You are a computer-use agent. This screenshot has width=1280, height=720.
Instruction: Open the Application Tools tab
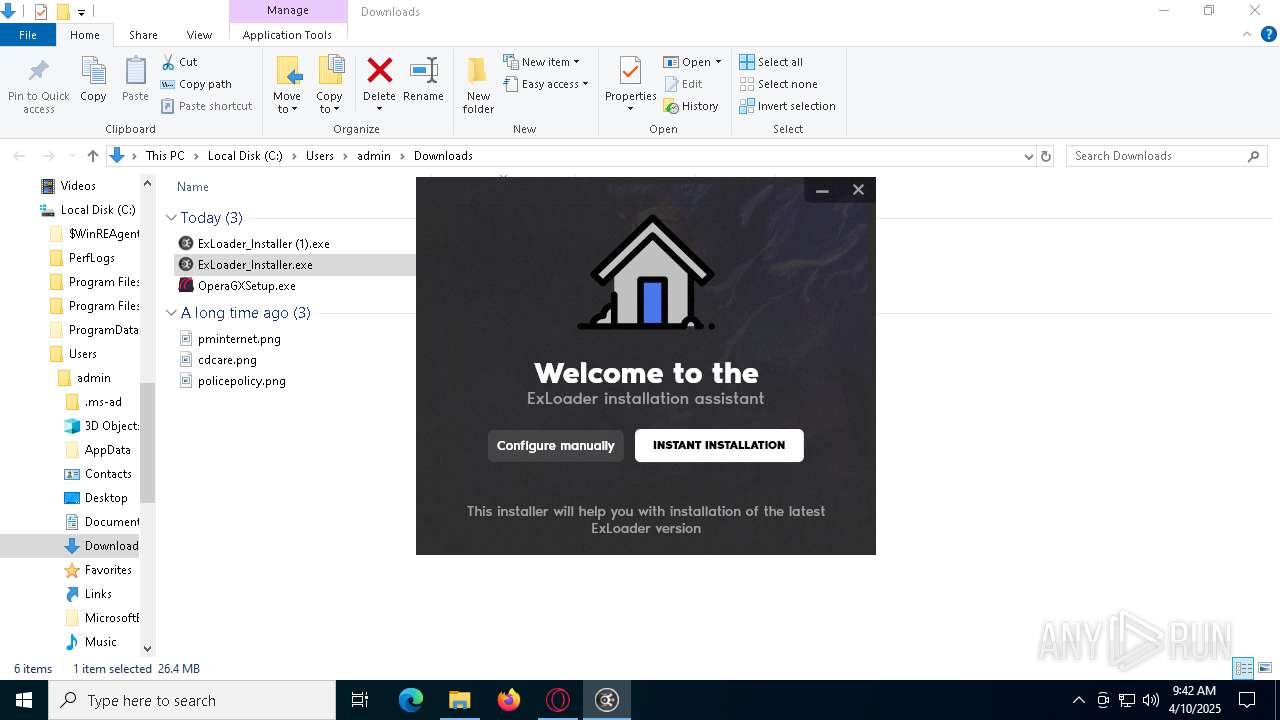(287, 35)
